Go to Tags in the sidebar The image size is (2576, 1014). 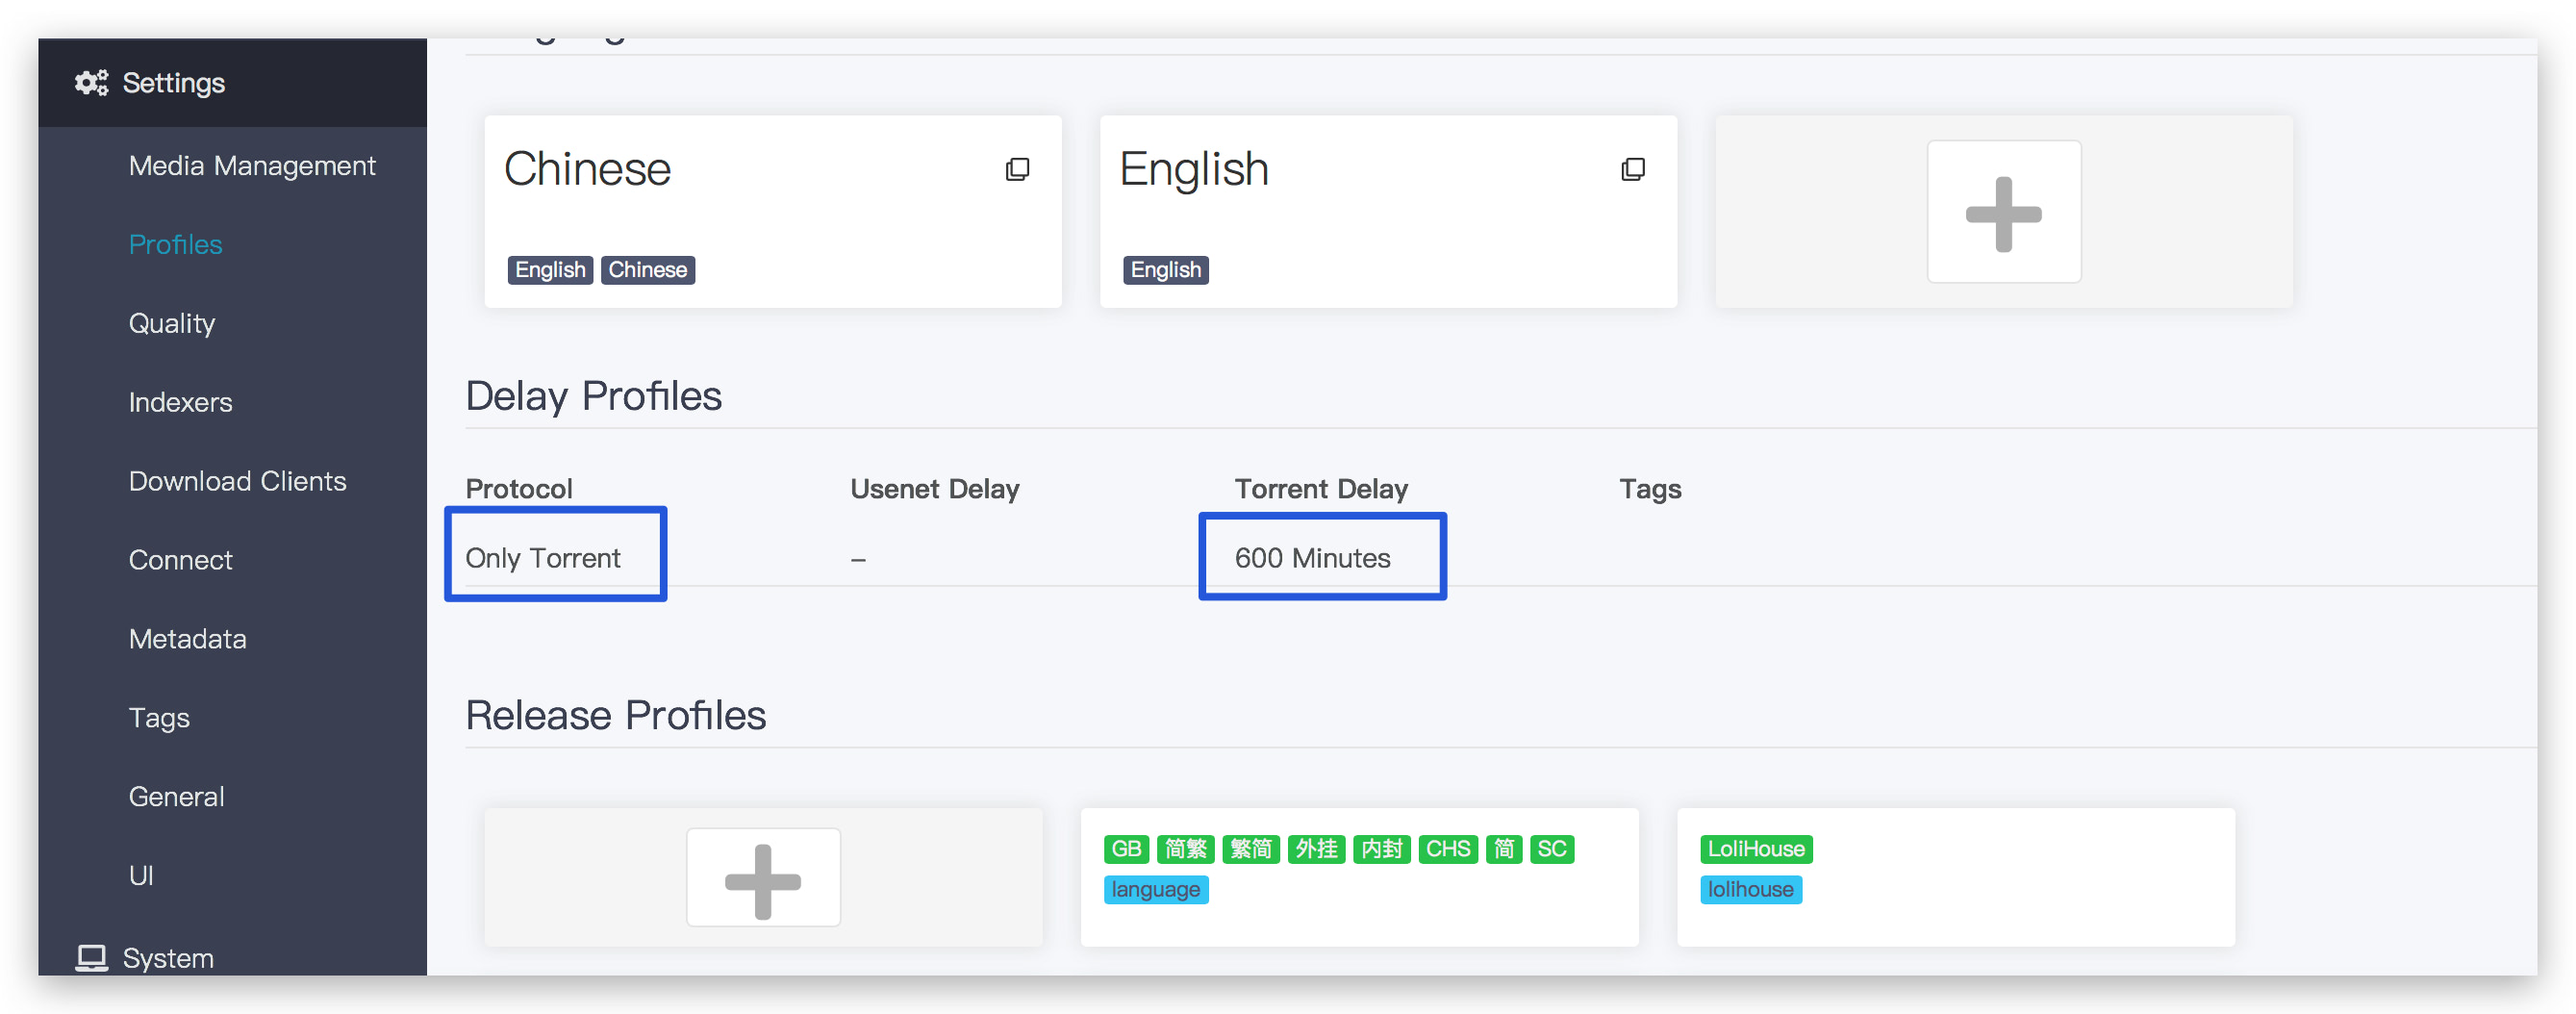point(159,718)
